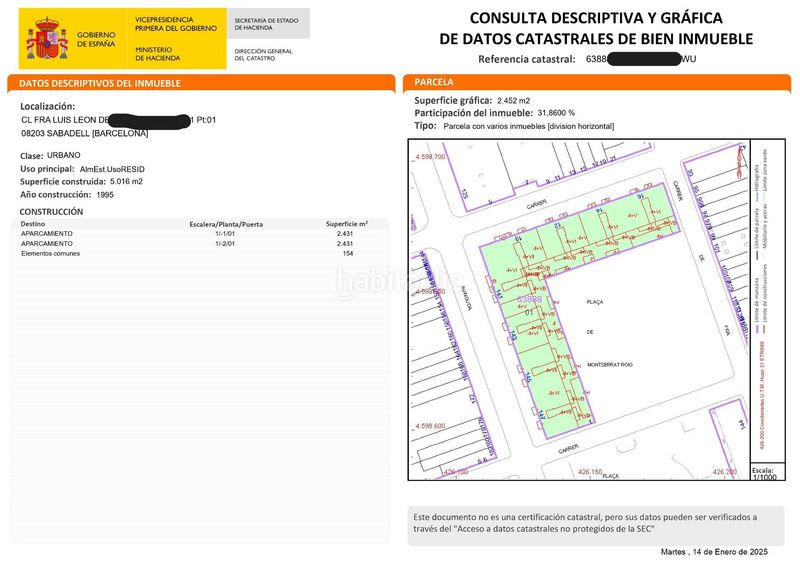Image resolution: width=800 pixels, height=565 pixels.
Task: Select the disclaimer 'Este documento no es una certificación'
Action: (x=596, y=526)
